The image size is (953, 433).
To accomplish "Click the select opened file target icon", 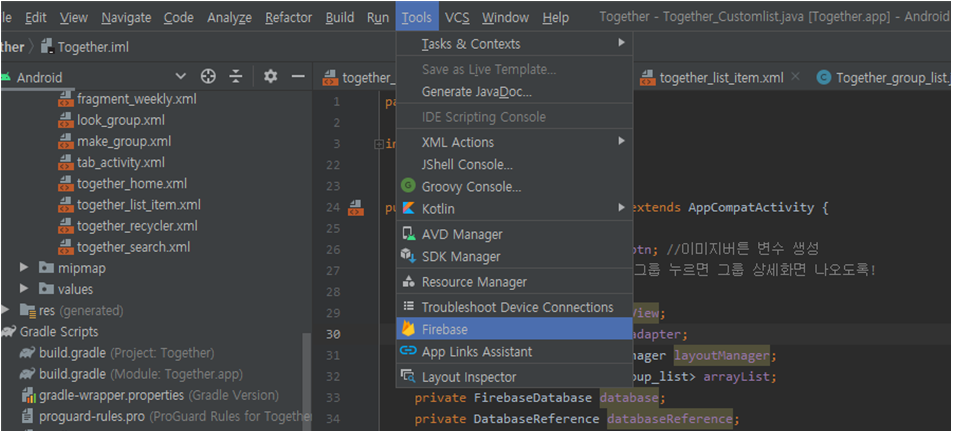I will (x=208, y=77).
